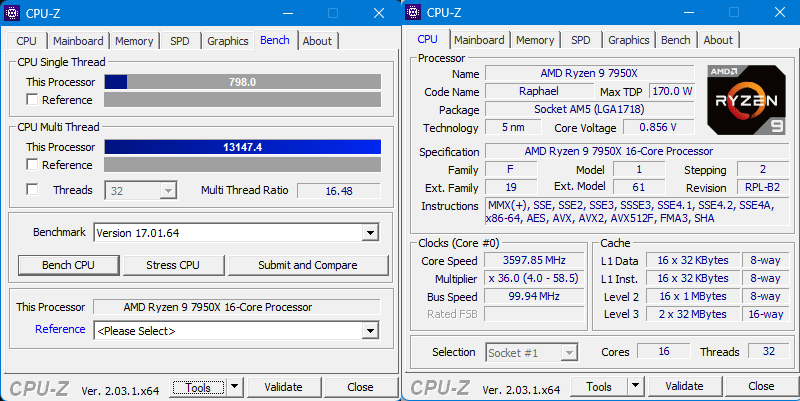Click the Code Name value Raphael
The height and width of the screenshot is (401, 800).
(x=539, y=91)
